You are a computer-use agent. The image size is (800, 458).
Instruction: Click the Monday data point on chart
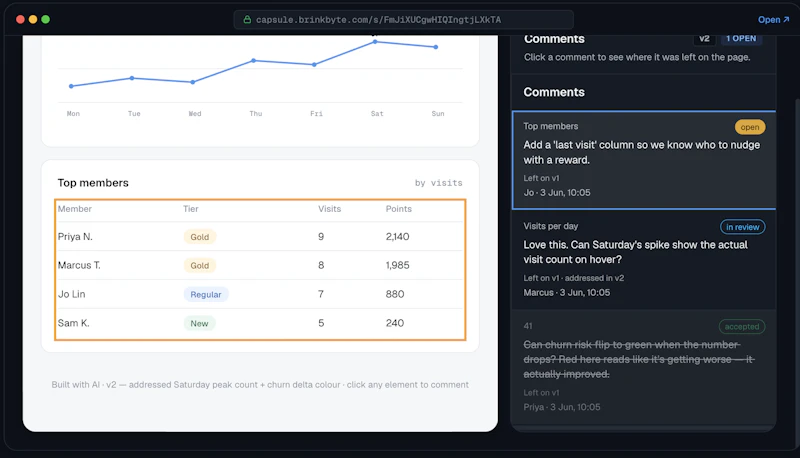pos(71,86)
